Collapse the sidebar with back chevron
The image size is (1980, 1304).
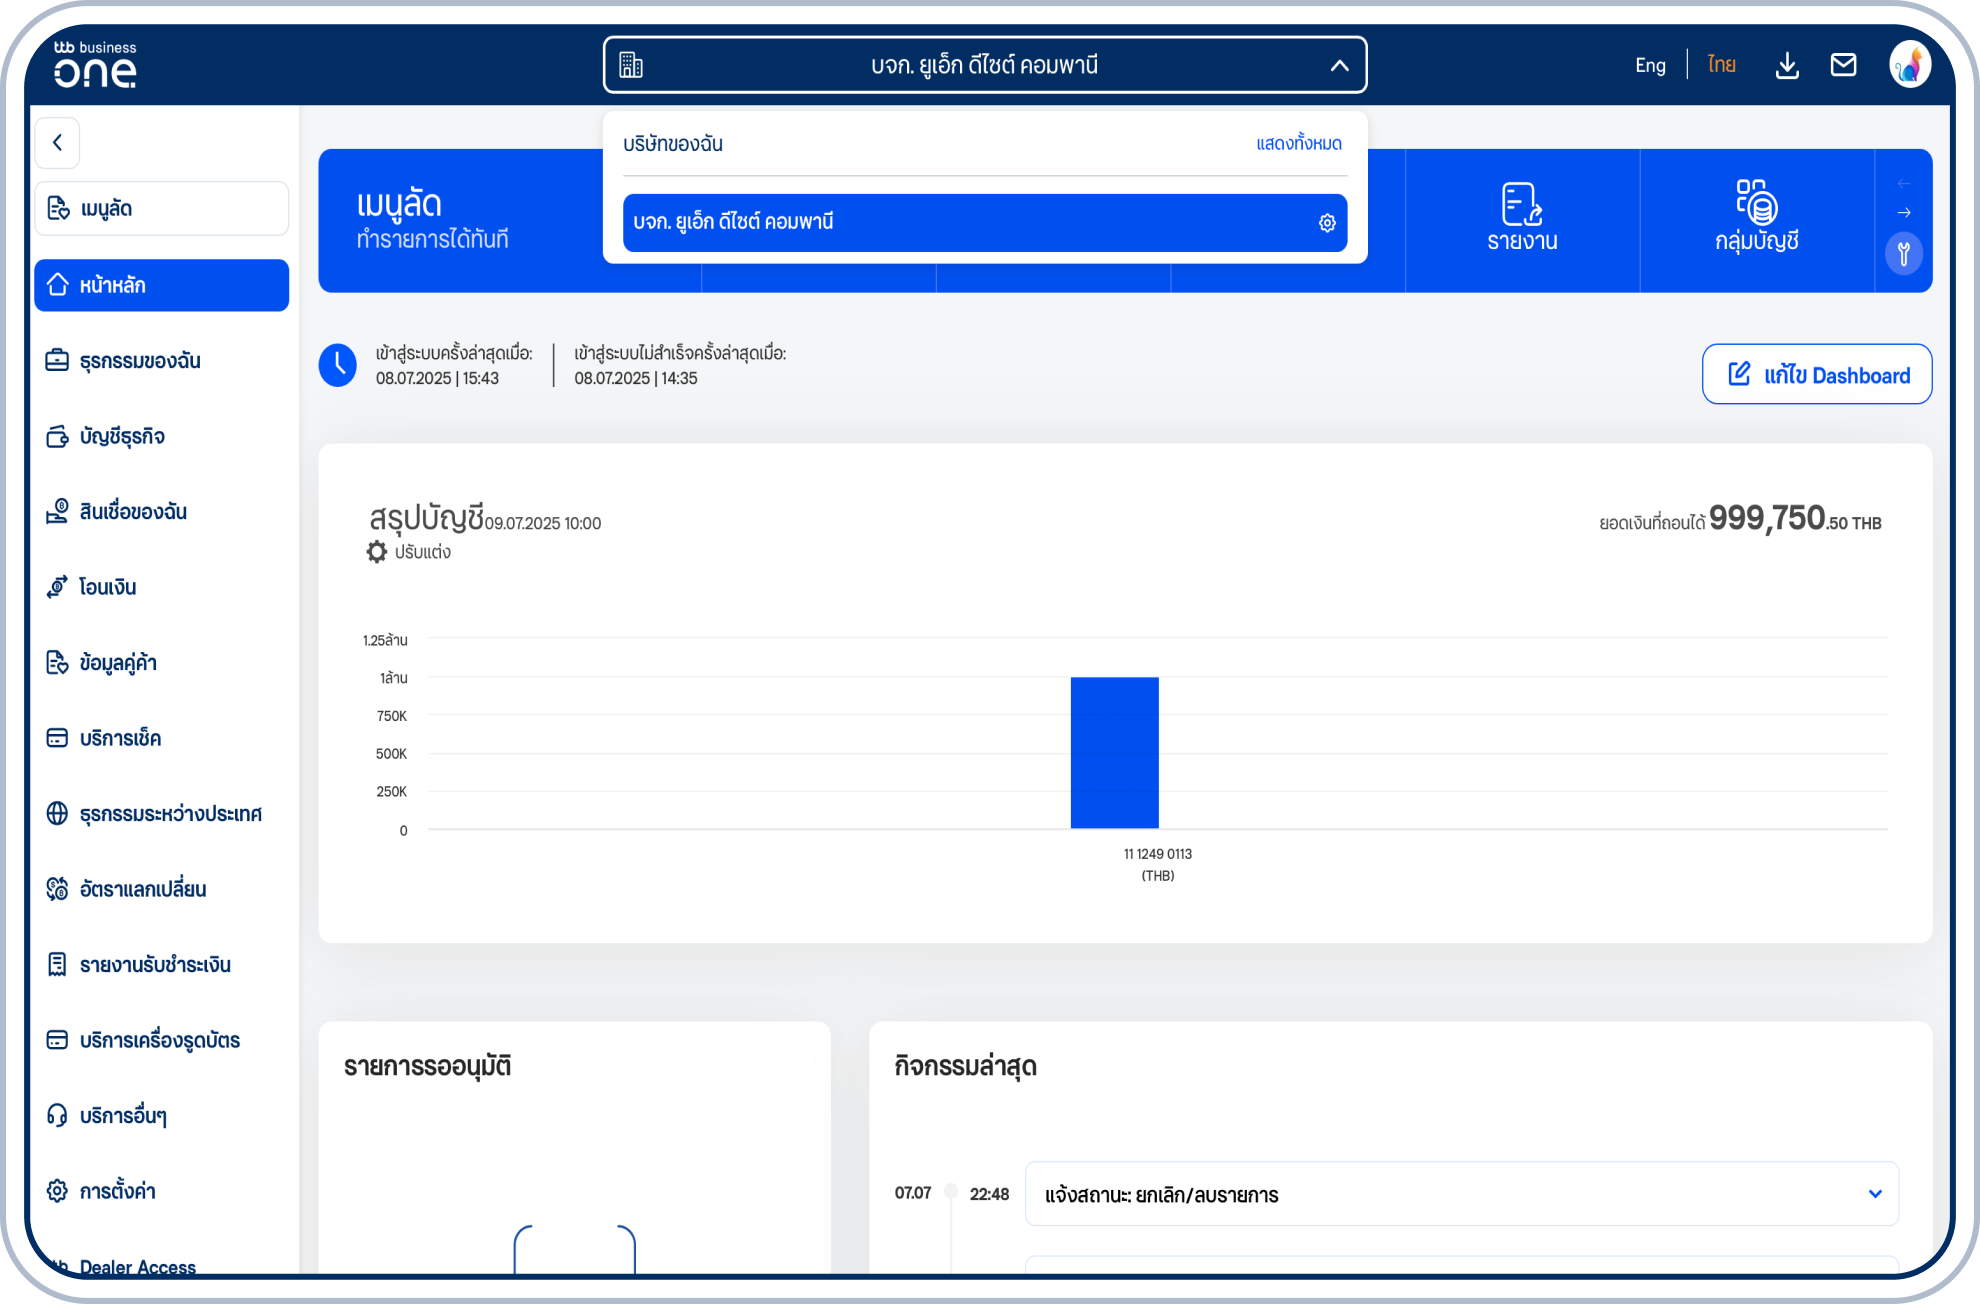pos(57,143)
